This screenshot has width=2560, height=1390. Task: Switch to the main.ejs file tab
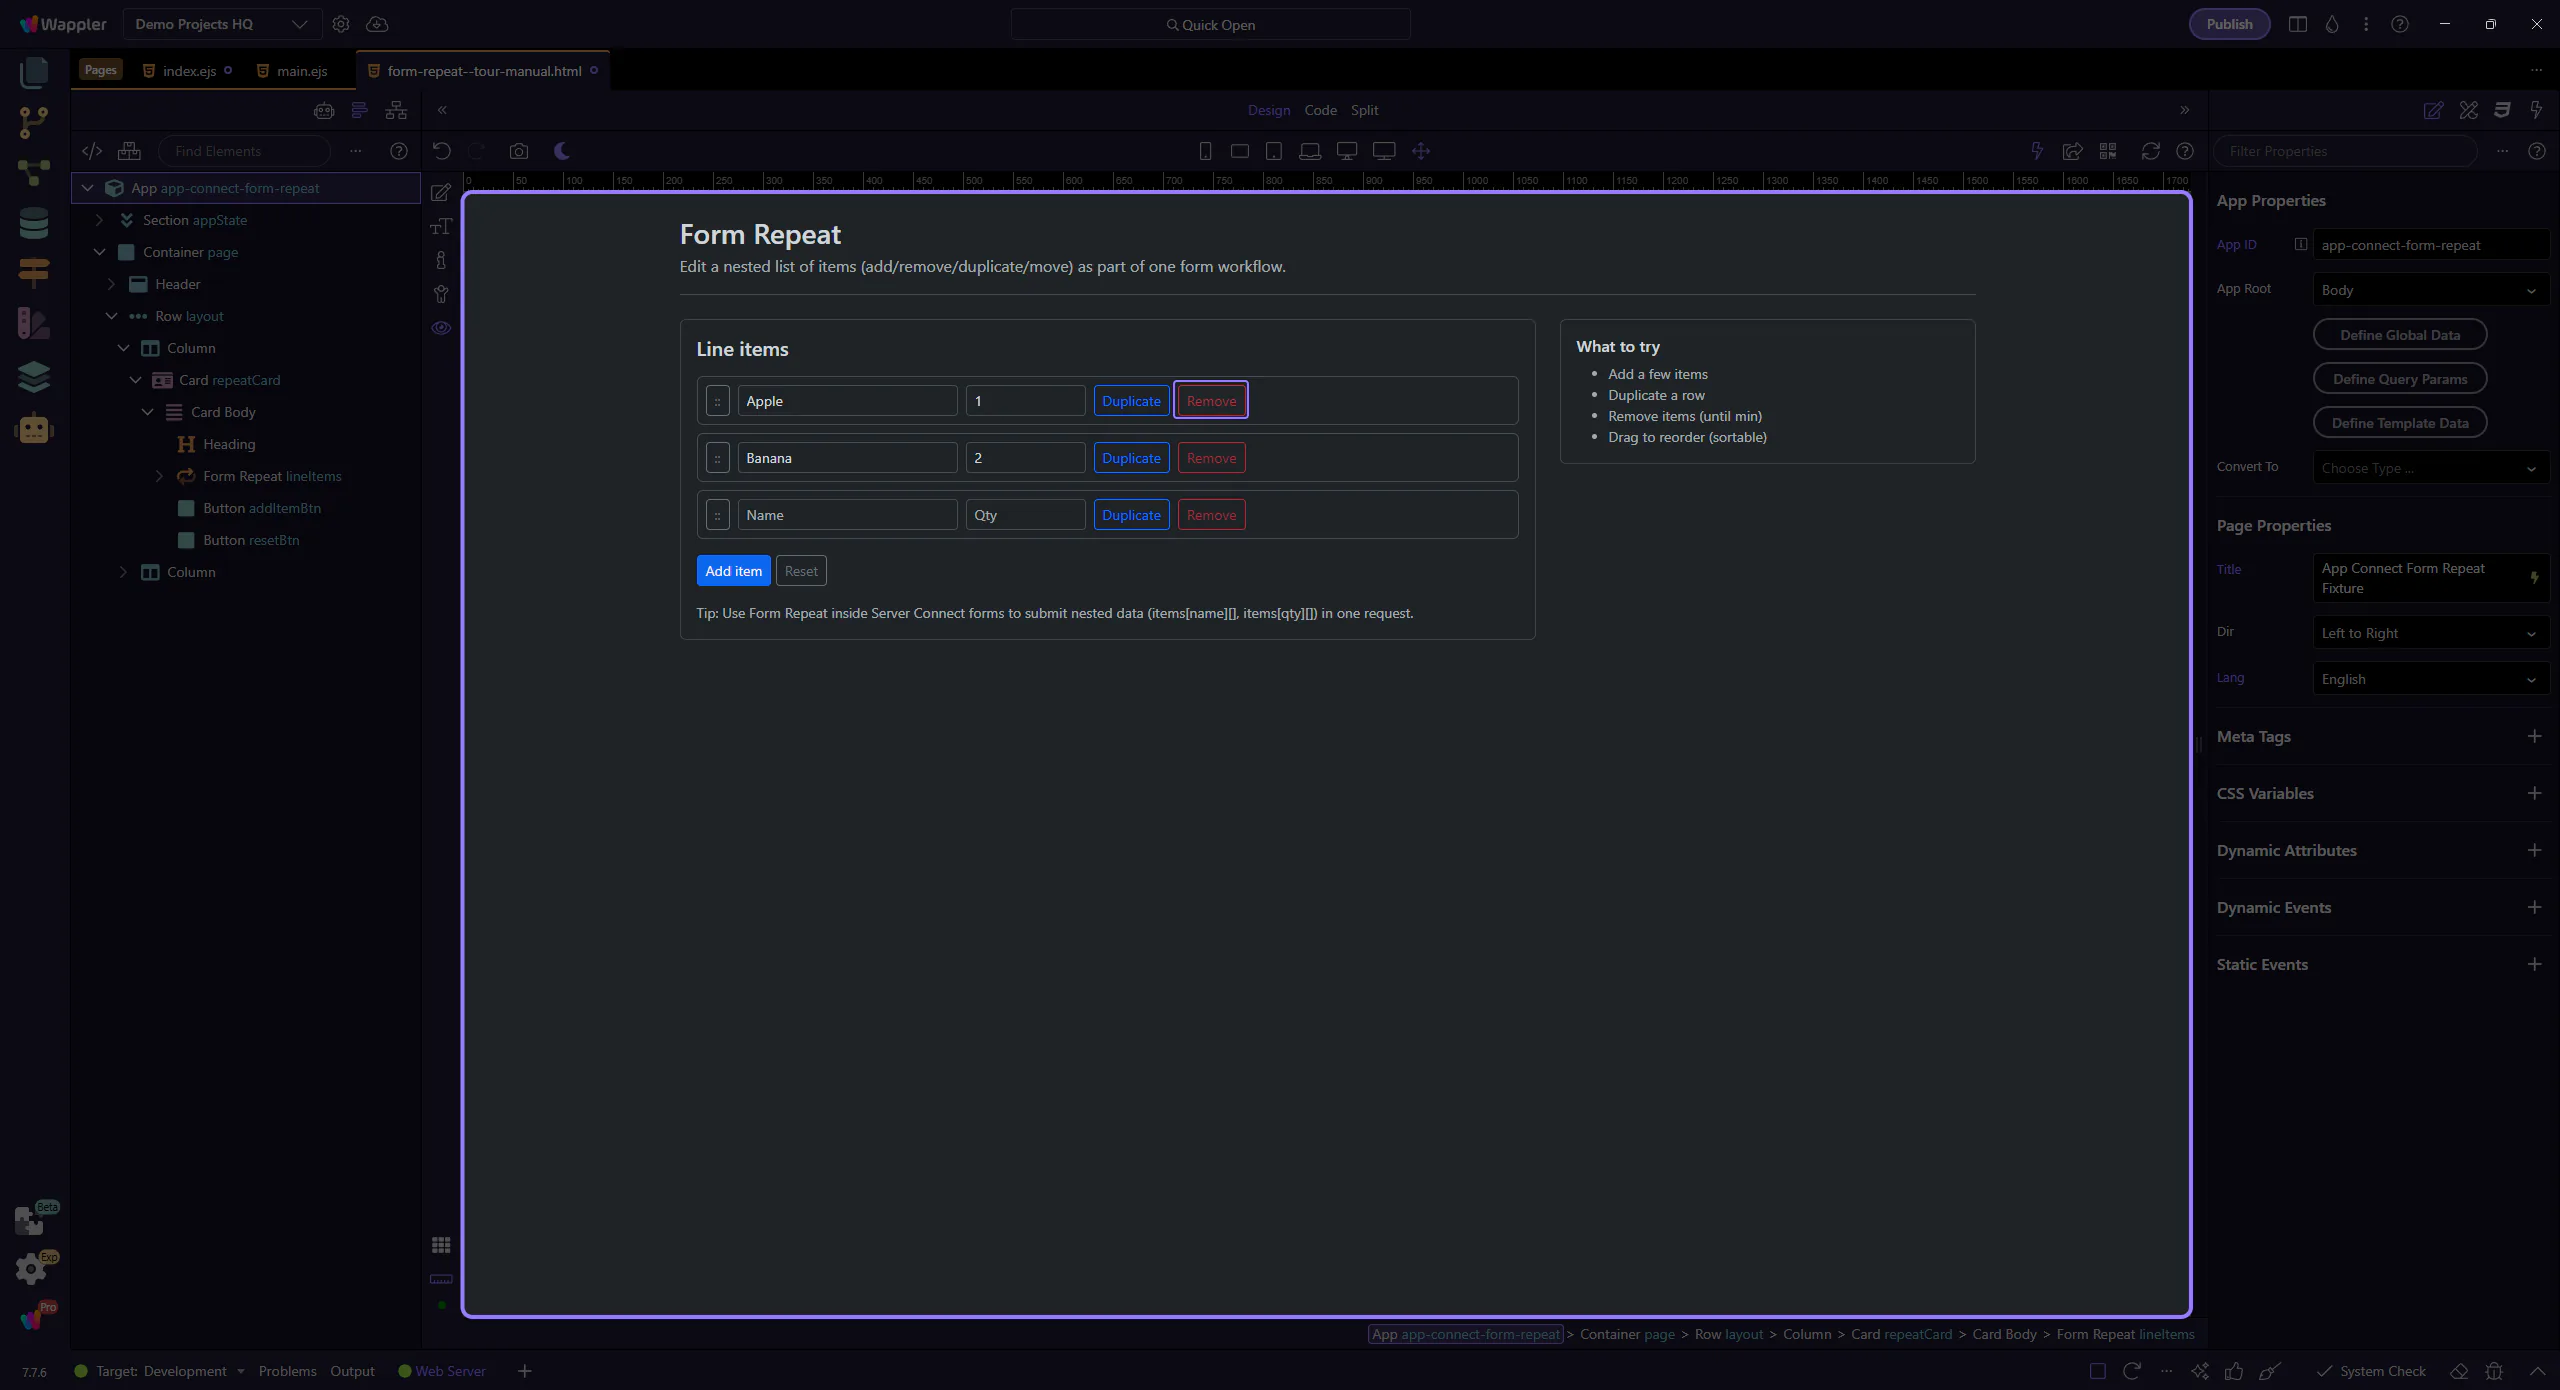301,71
